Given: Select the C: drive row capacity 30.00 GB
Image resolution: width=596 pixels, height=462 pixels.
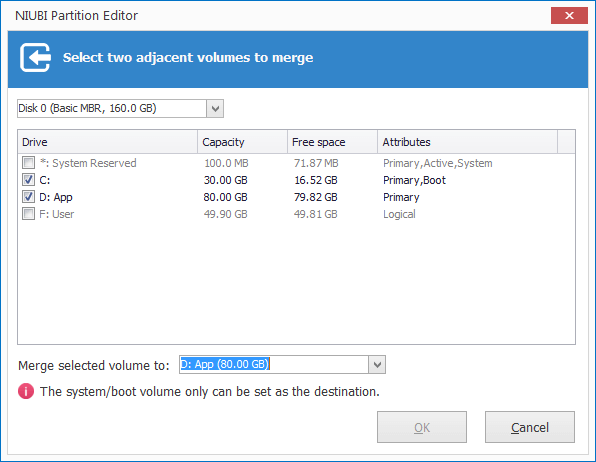Looking at the screenshot, I should tap(225, 180).
